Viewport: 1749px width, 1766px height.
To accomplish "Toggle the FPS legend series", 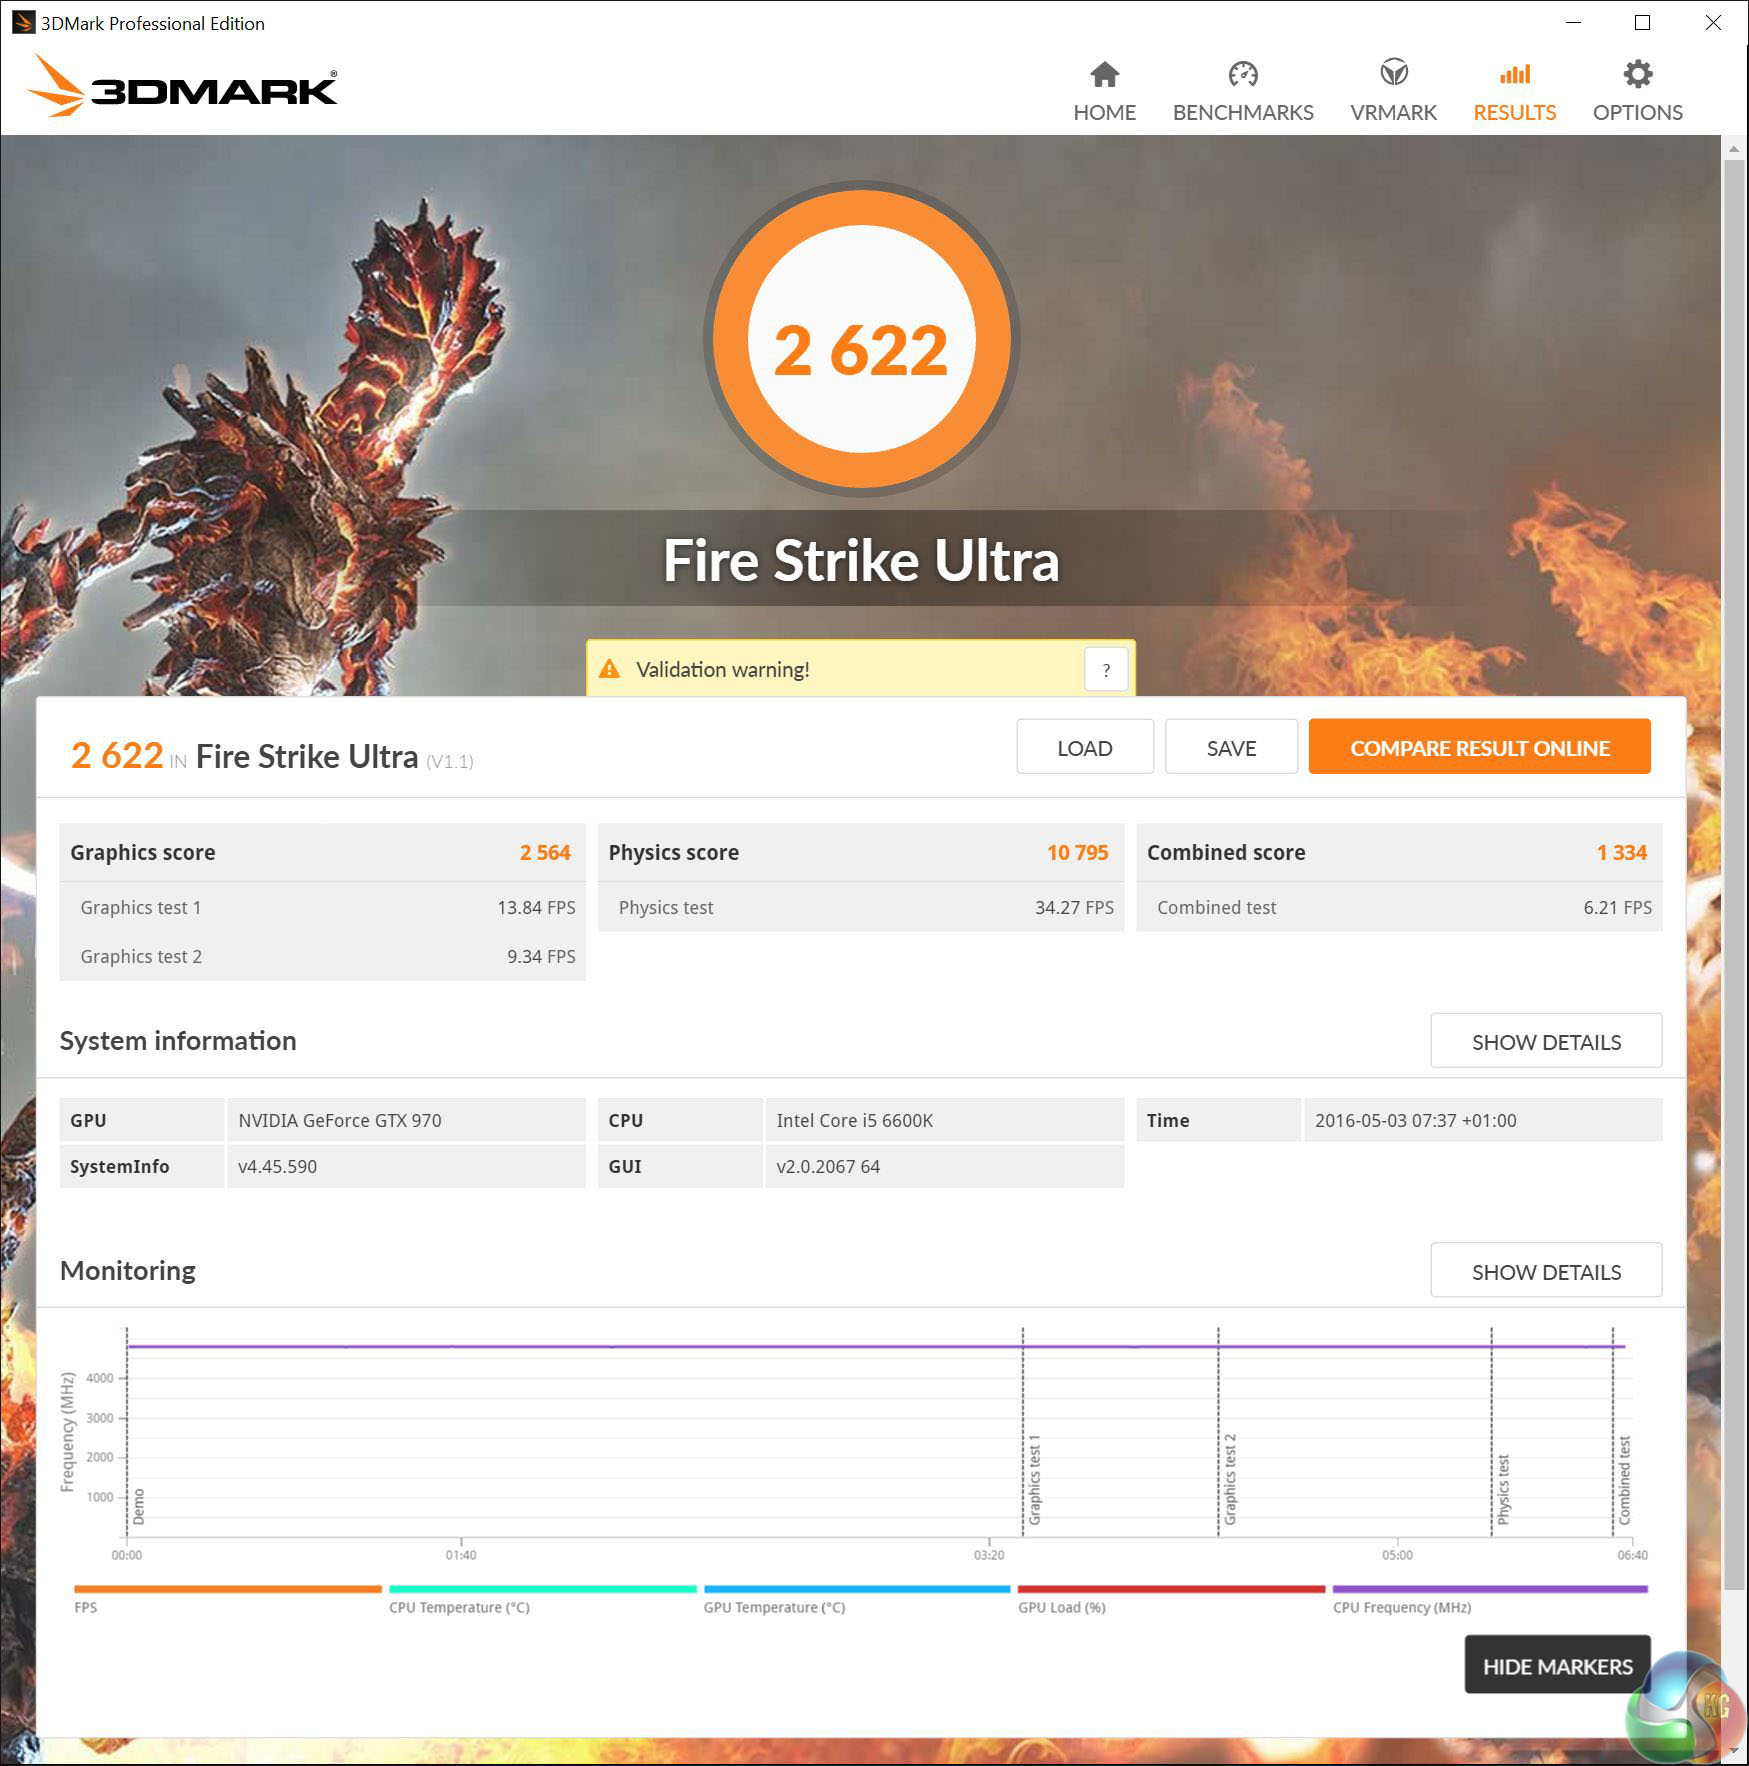I will tap(228, 1598).
